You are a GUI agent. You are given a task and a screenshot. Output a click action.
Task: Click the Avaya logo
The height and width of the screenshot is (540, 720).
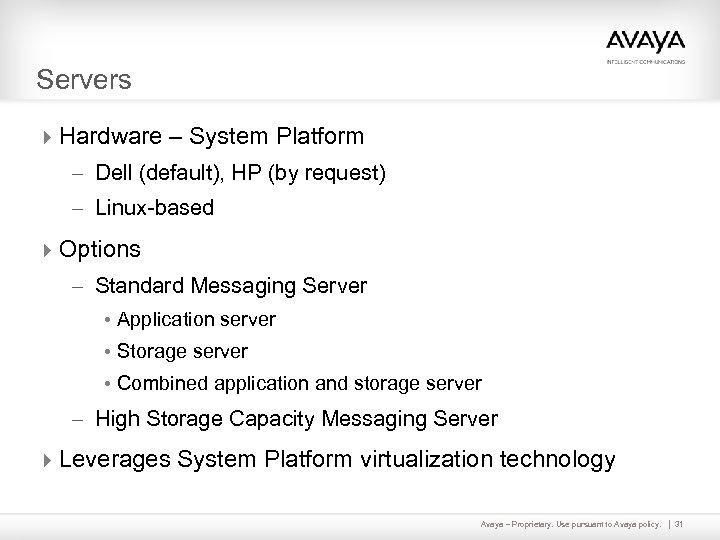(645, 42)
